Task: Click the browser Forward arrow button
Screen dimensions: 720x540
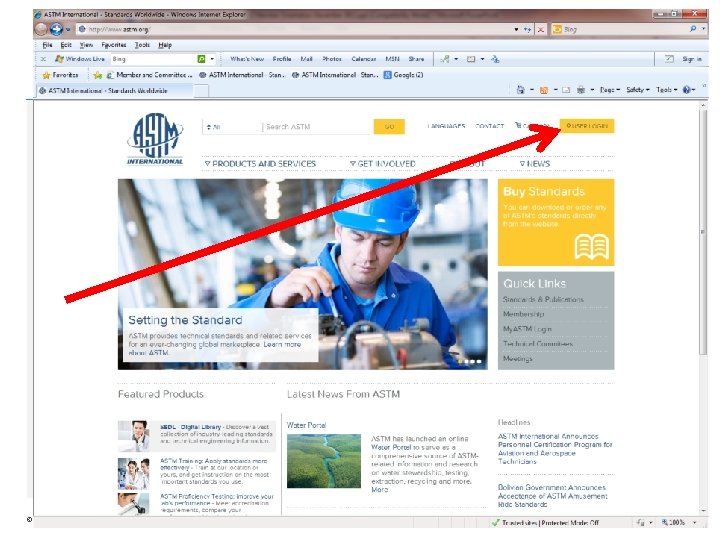Action: pyautogui.click(x=56, y=29)
